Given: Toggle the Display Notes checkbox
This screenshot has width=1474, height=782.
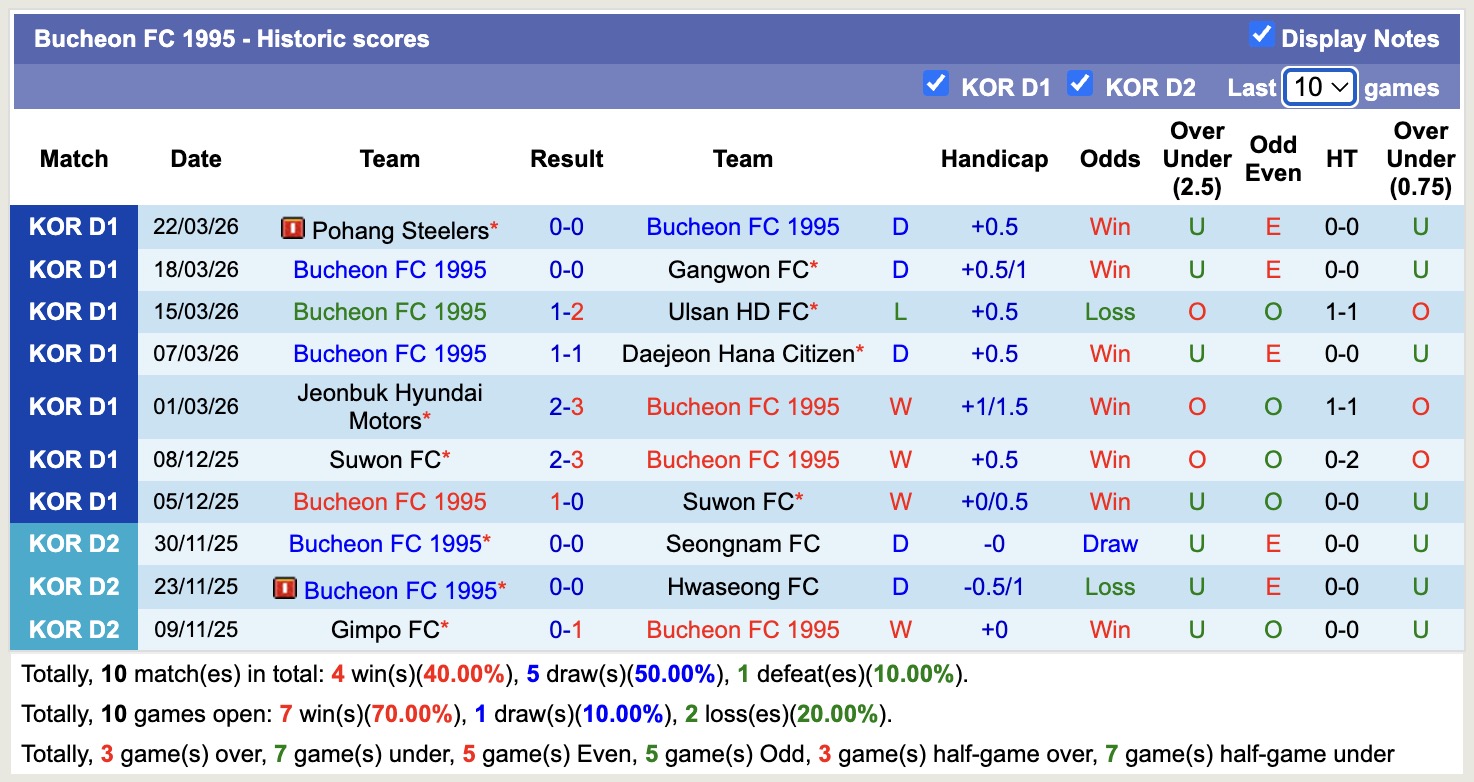Looking at the screenshot, I should [1261, 36].
